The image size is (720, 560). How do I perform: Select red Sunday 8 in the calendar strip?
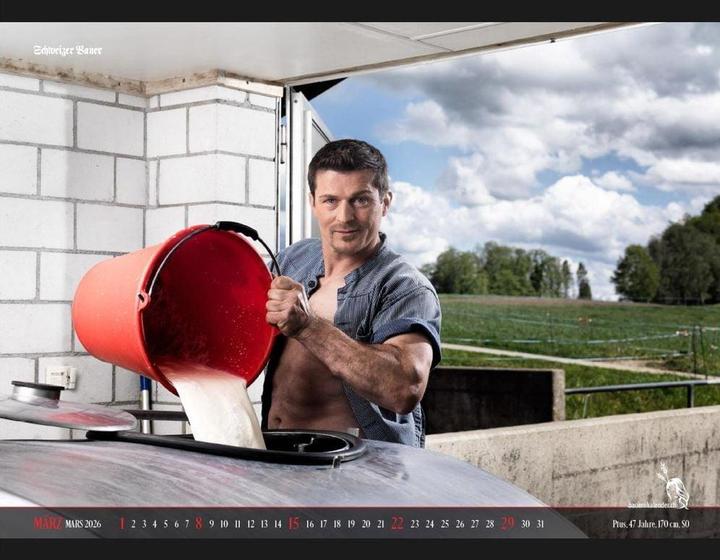(198, 523)
